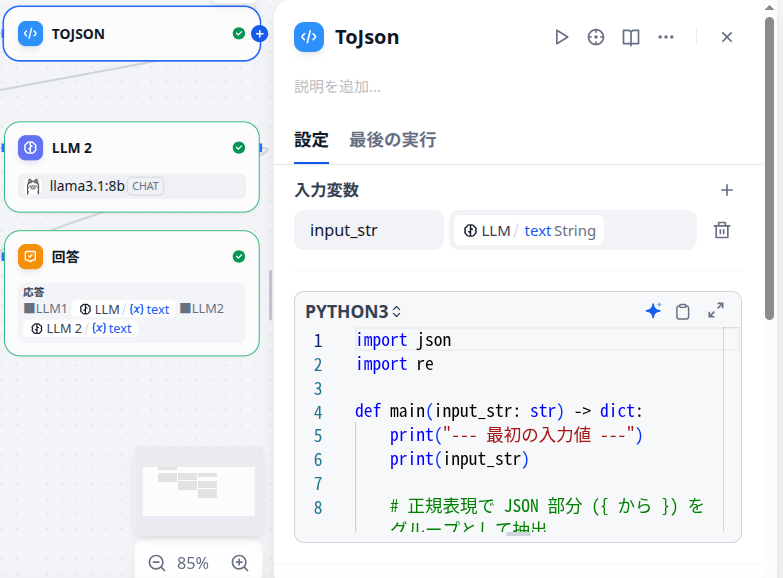Viewport: 783px width, 578px height.
Task: Click the 正規表現で JSON comment line
Action: pyautogui.click(x=547, y=507)
